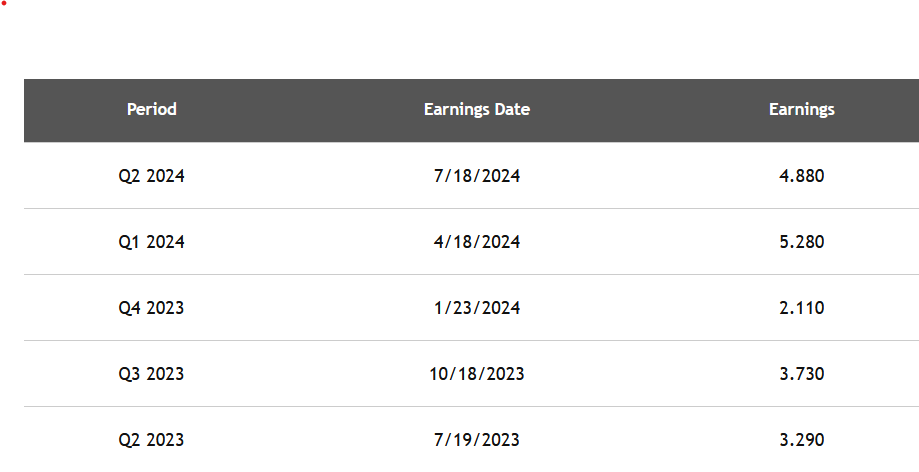
Task: Select the Q2 2023 period cell
Action: (x=152, y=440)
